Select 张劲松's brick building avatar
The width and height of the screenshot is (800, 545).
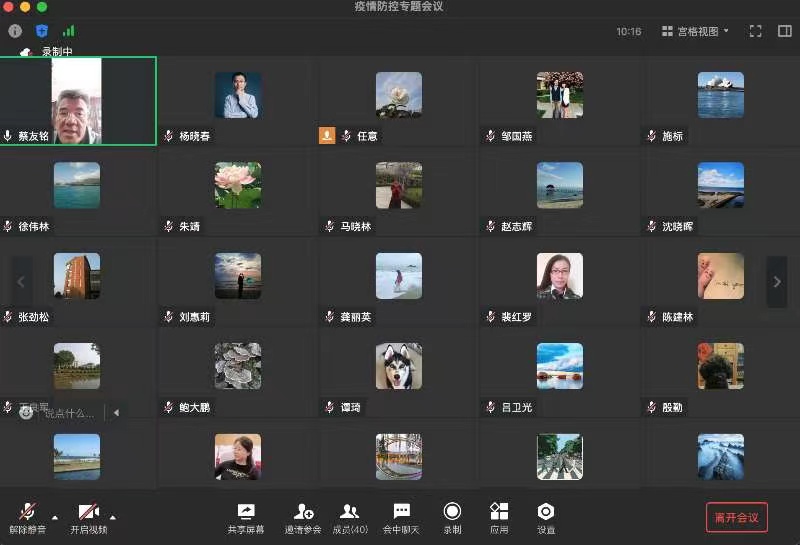(x=77, y=276)
